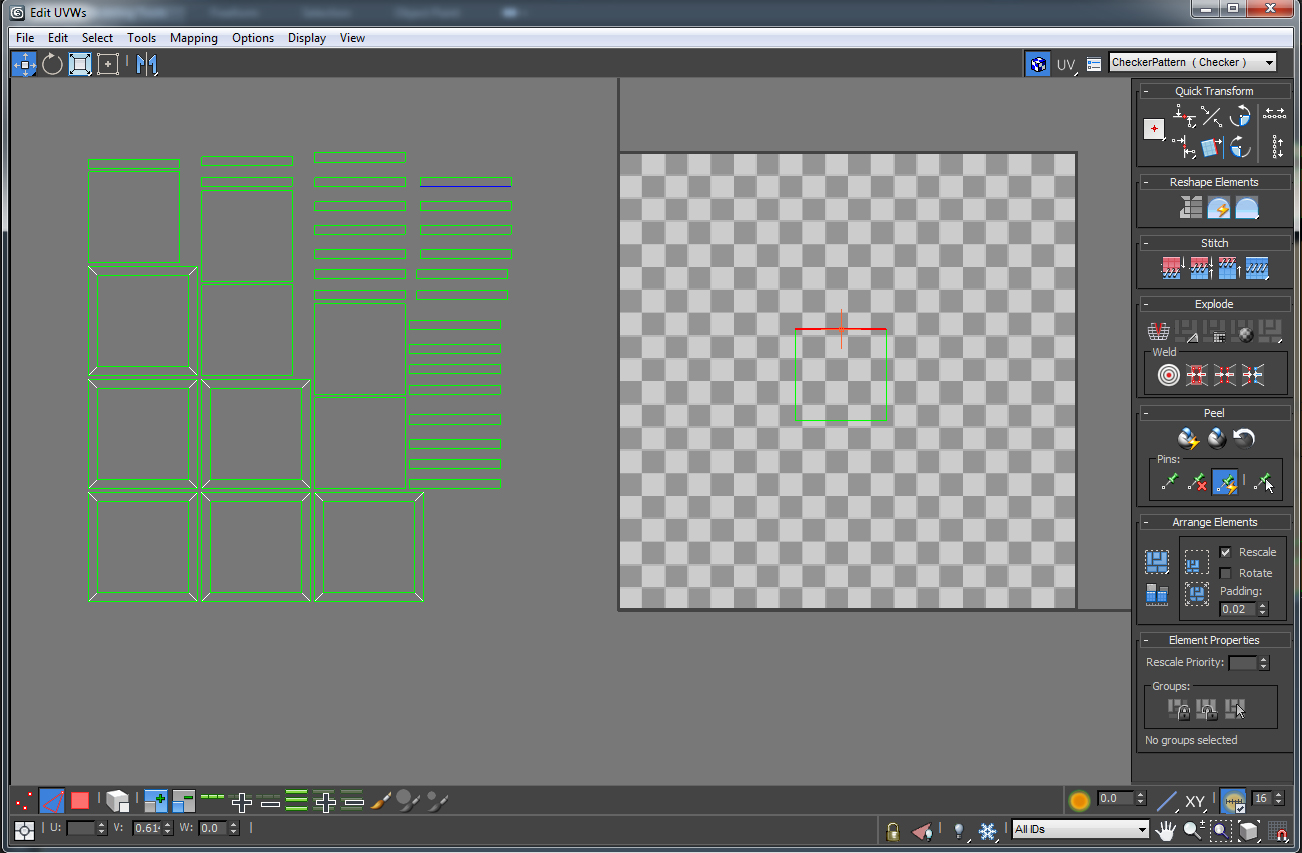Activate Target Weld in the Explode panel
Viewport: 1302px width, 853px height.
click(1169, 375)
